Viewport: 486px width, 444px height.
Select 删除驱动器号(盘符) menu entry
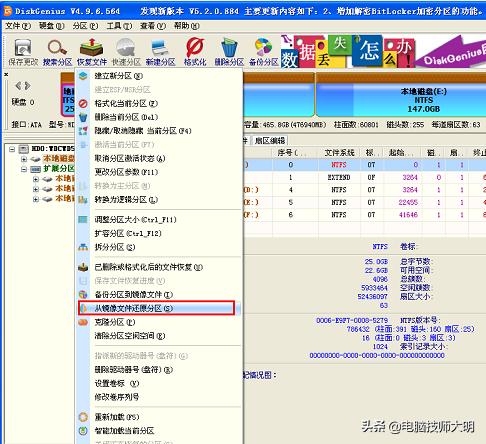tap(159, 370)
